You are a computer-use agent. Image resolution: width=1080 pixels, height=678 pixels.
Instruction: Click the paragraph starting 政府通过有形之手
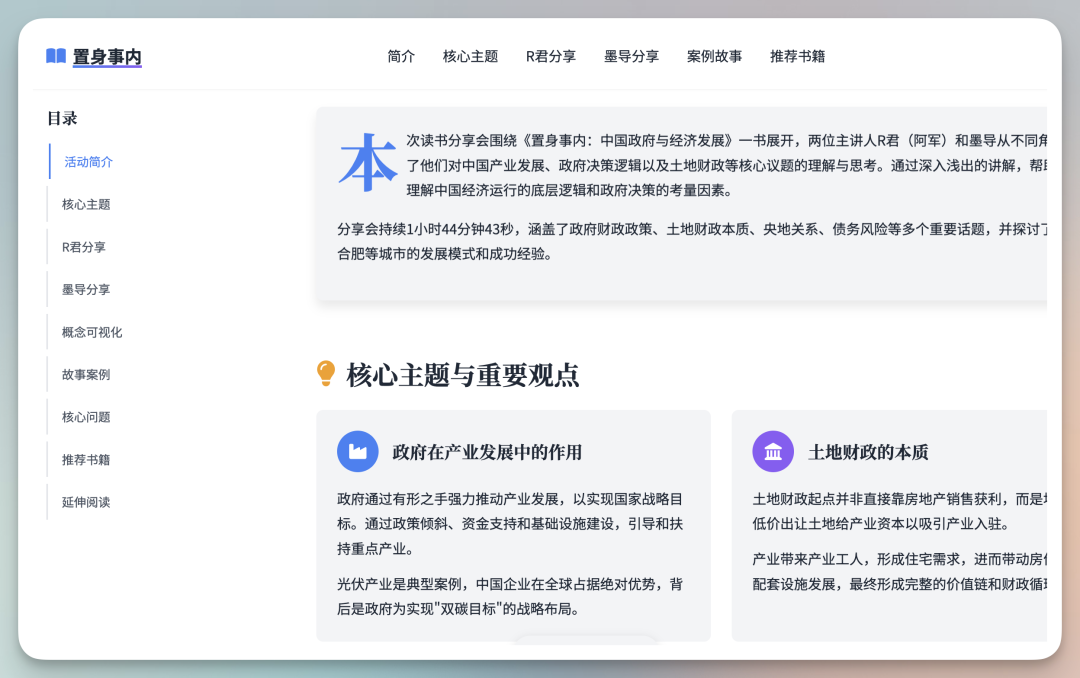tap(510, 524)
